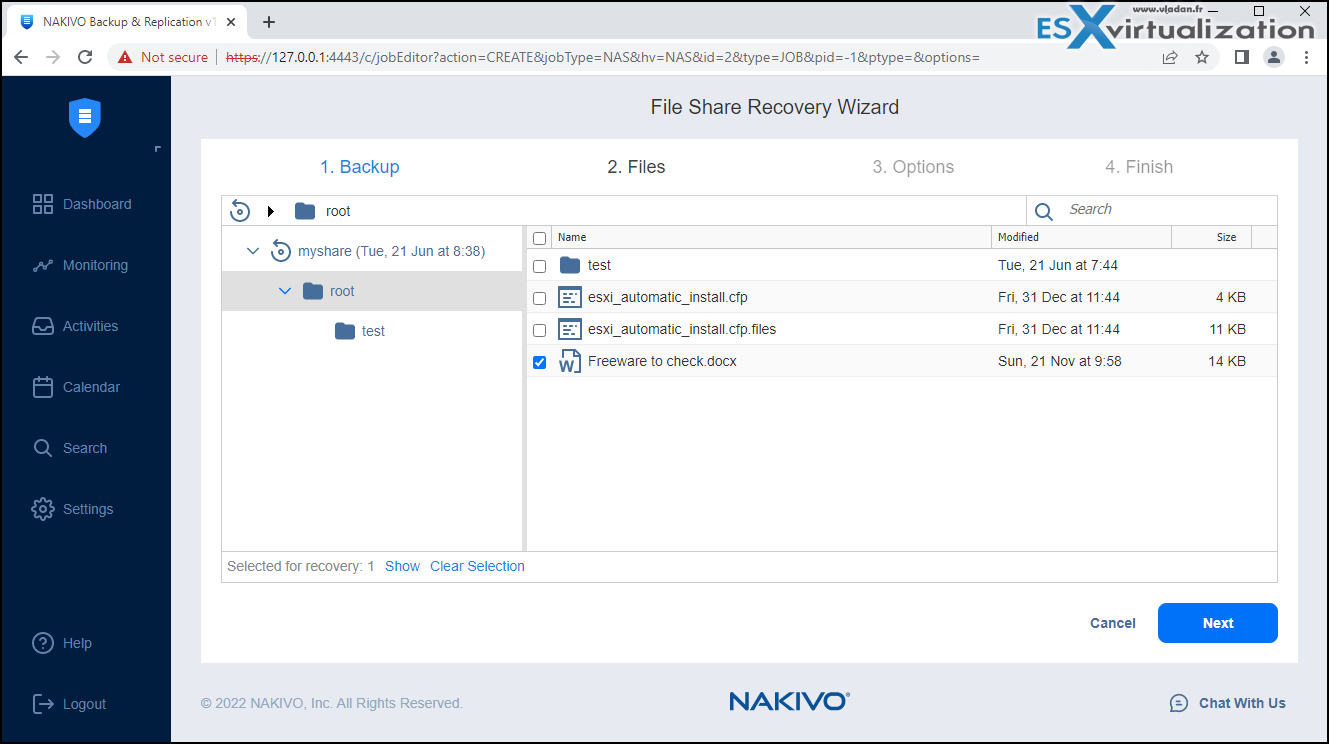Click esxi_automatic_install.cfp.files file icon

coord(570,329)
